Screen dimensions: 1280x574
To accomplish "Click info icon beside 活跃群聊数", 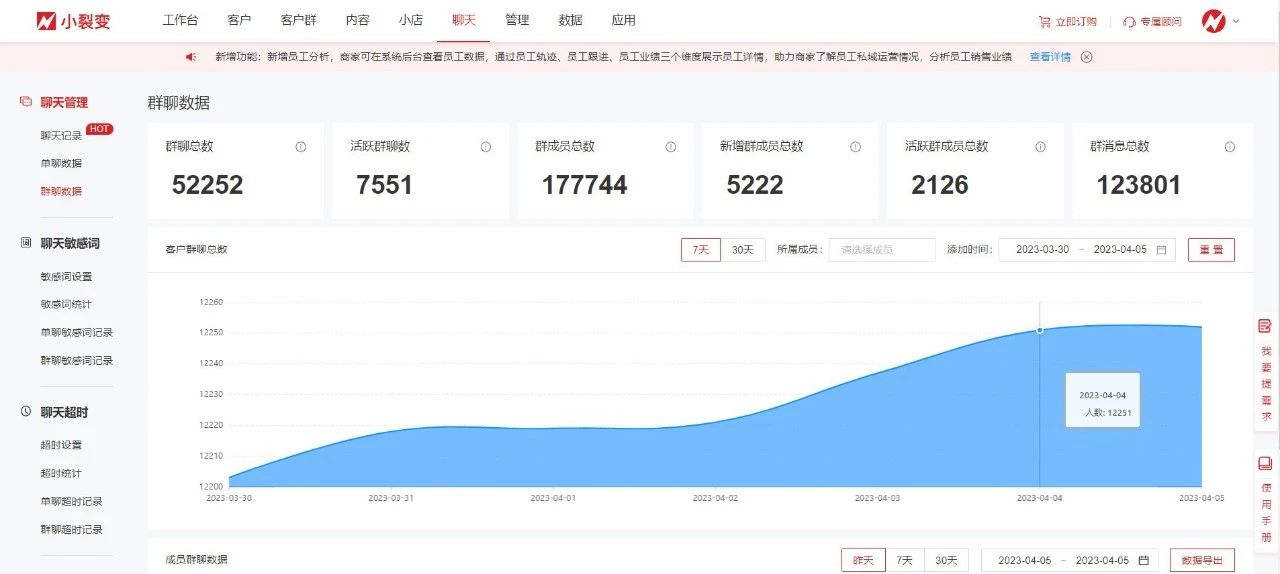I will [485, 147].
